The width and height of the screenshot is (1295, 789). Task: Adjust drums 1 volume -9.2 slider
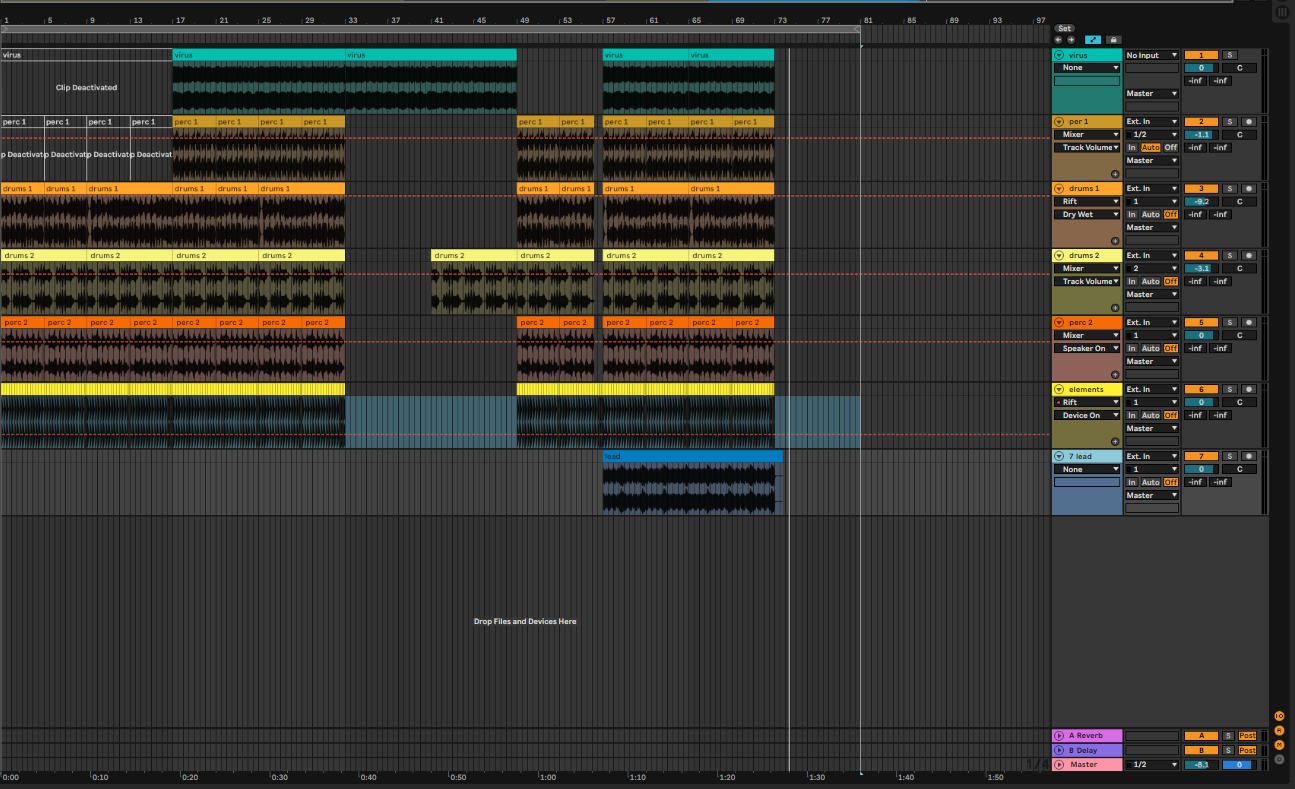tap(1201, 201)
